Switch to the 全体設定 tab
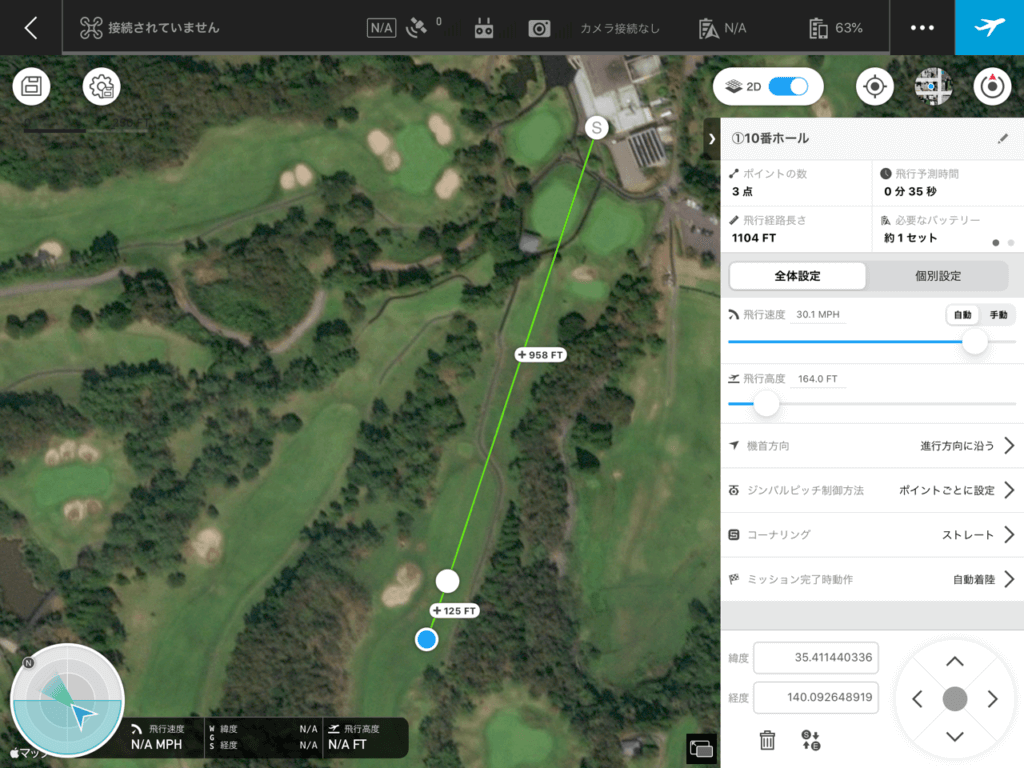The width and height of the screenshot is (1024, 768). [x=797, y=276]
